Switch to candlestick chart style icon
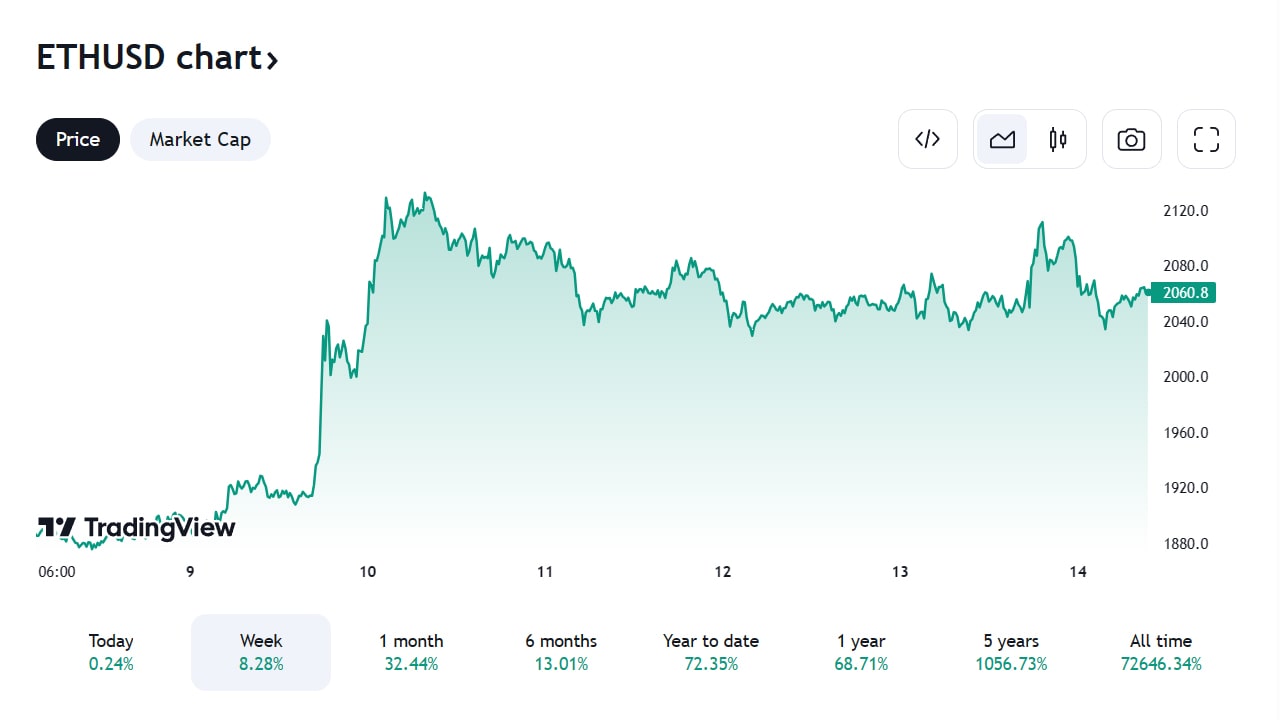Image resolution: width=1280 pixels, height=720 pixels. click(1057, 139)
